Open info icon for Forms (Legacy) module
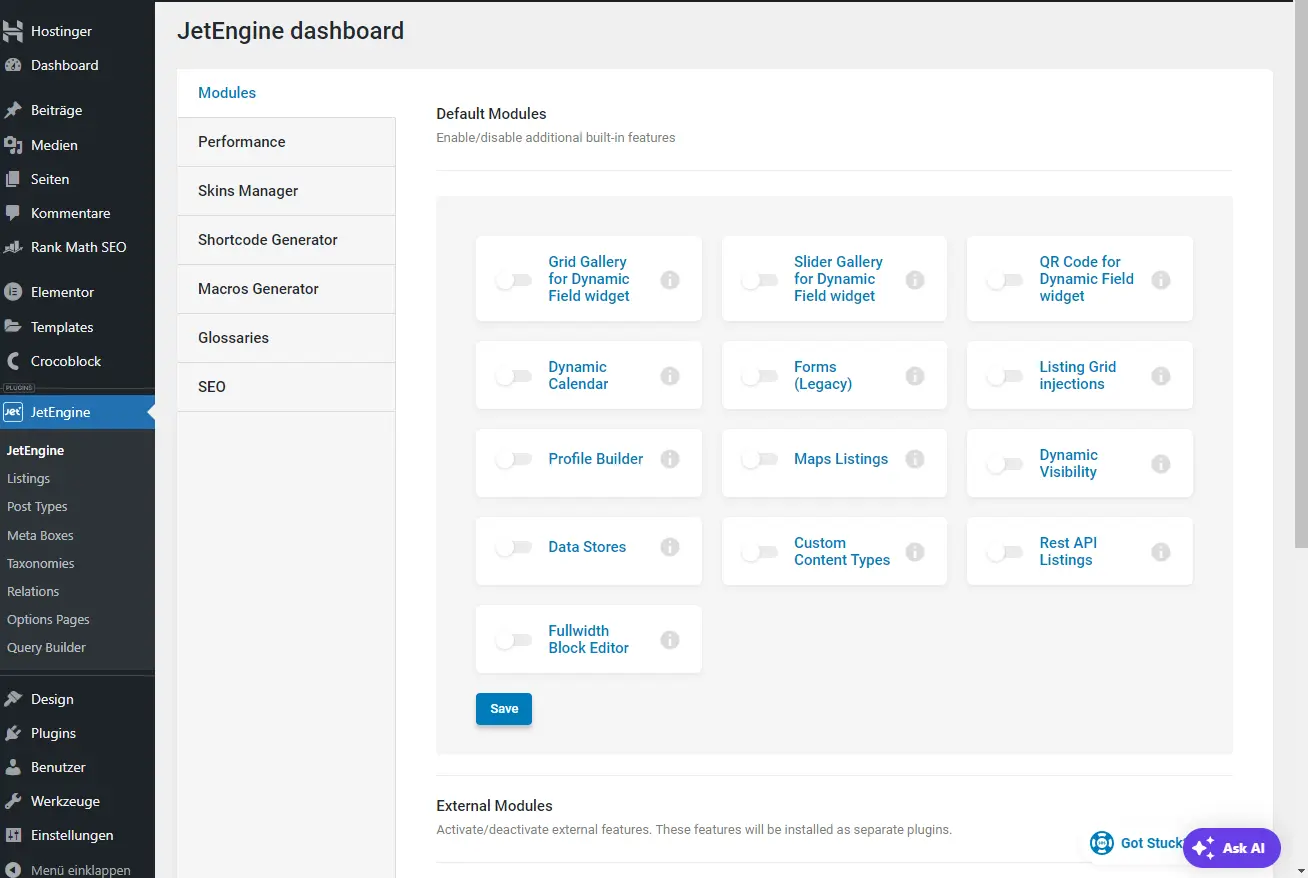1308x878 pixels. point(915,376)
